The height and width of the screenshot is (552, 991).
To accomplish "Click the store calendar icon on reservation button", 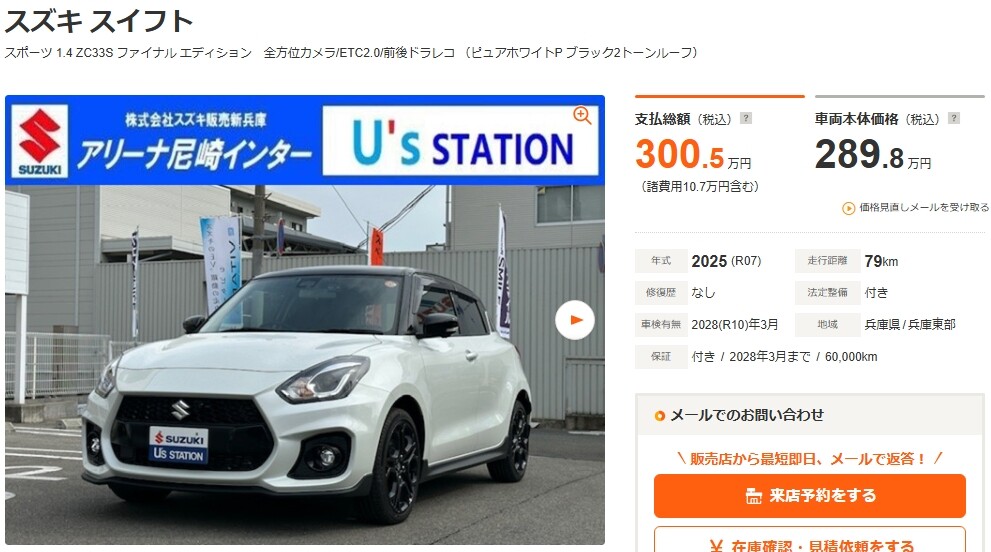I will coord(753,496).
